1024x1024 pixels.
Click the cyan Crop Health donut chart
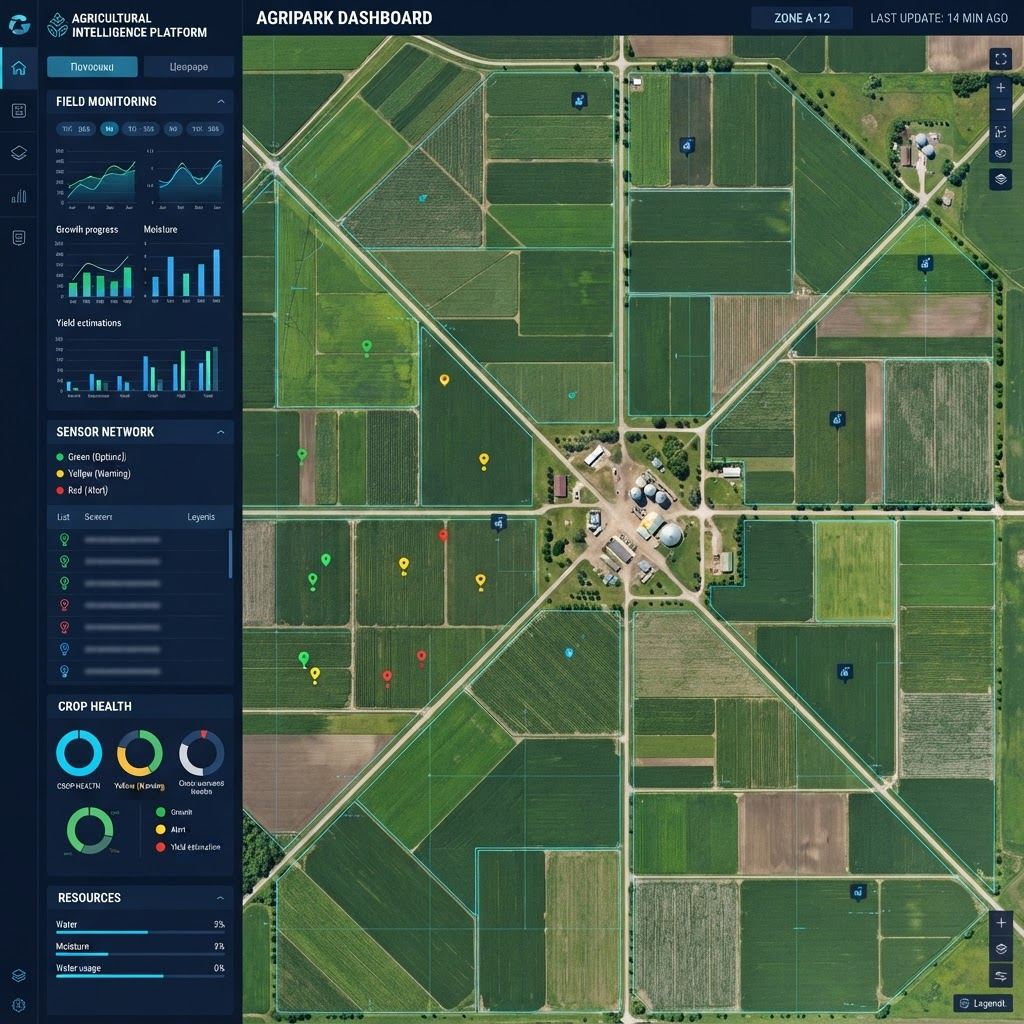[x=79, y=753]
